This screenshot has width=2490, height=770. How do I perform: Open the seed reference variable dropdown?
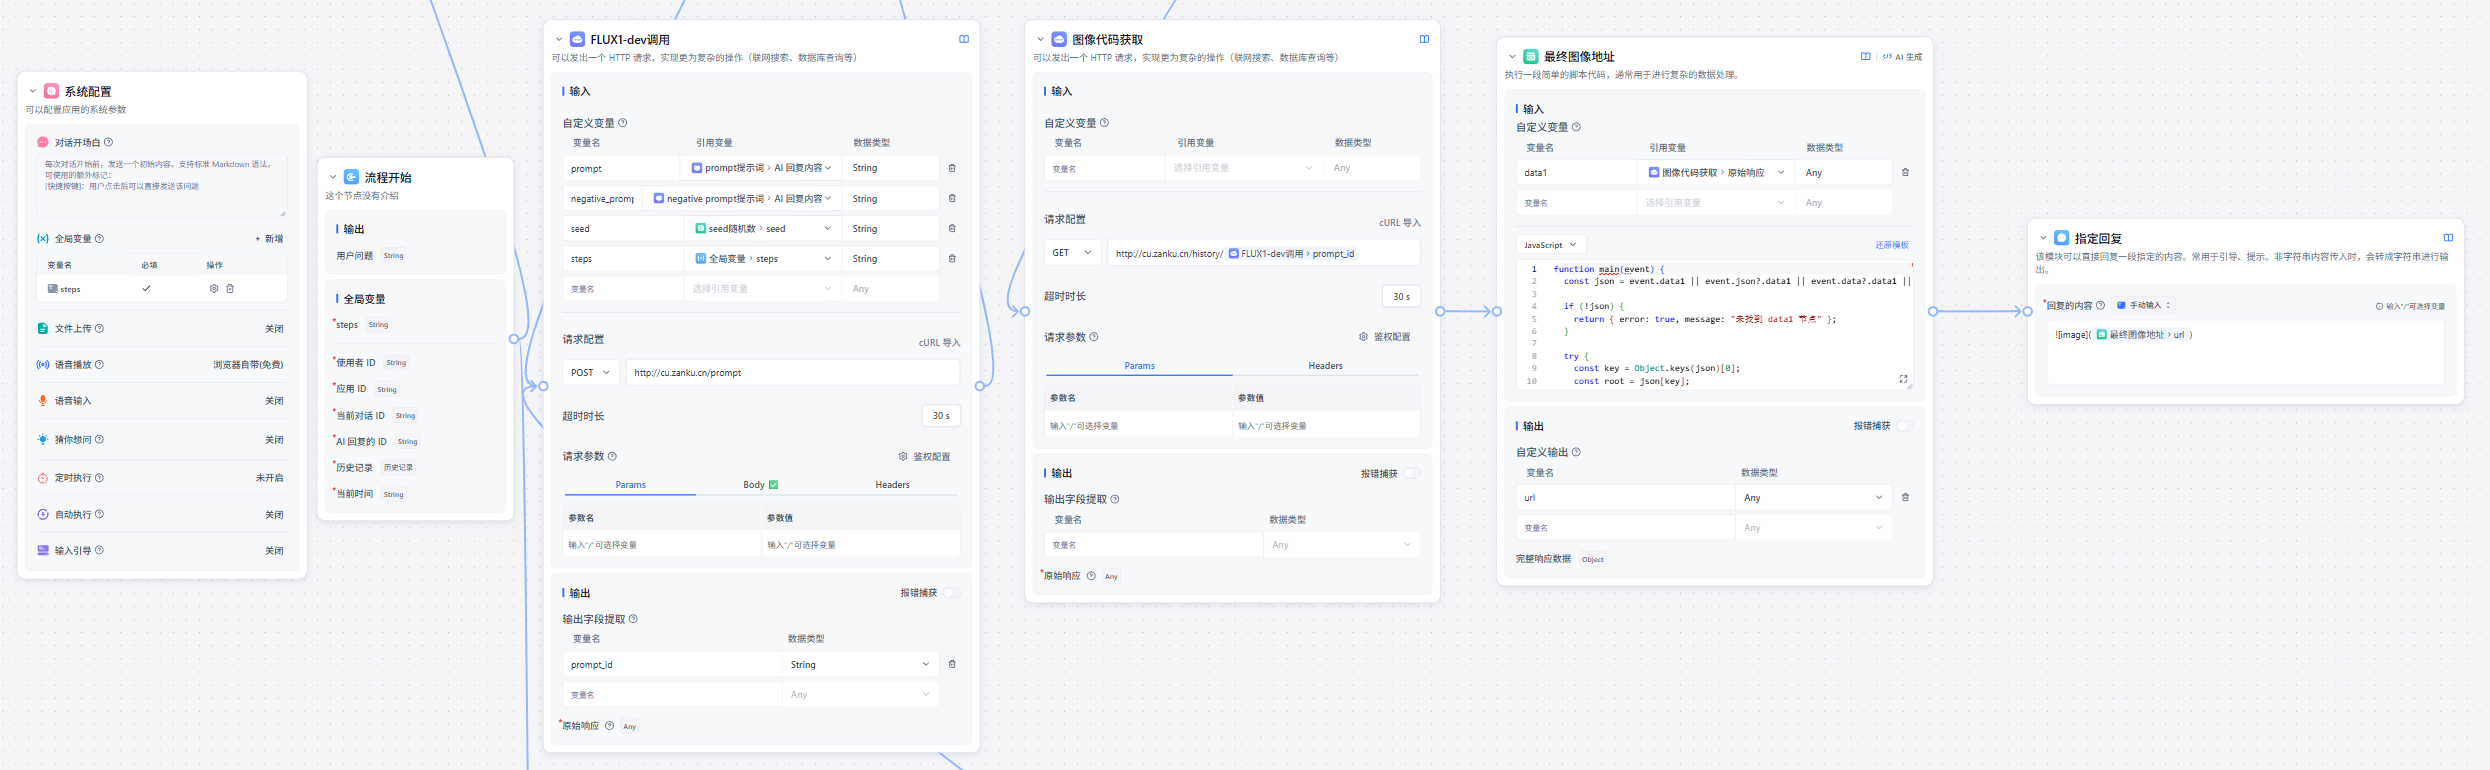pos(762,228)
